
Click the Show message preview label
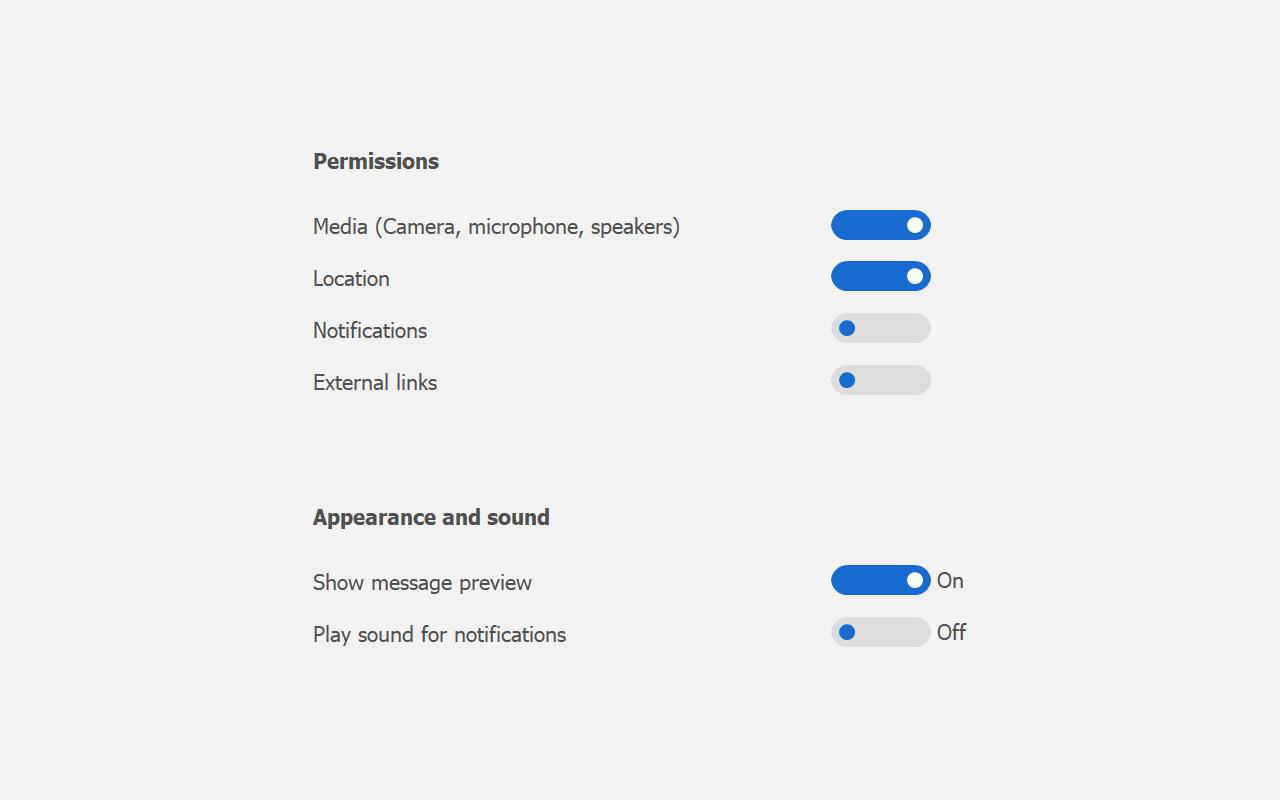click(x=422, y=583)
